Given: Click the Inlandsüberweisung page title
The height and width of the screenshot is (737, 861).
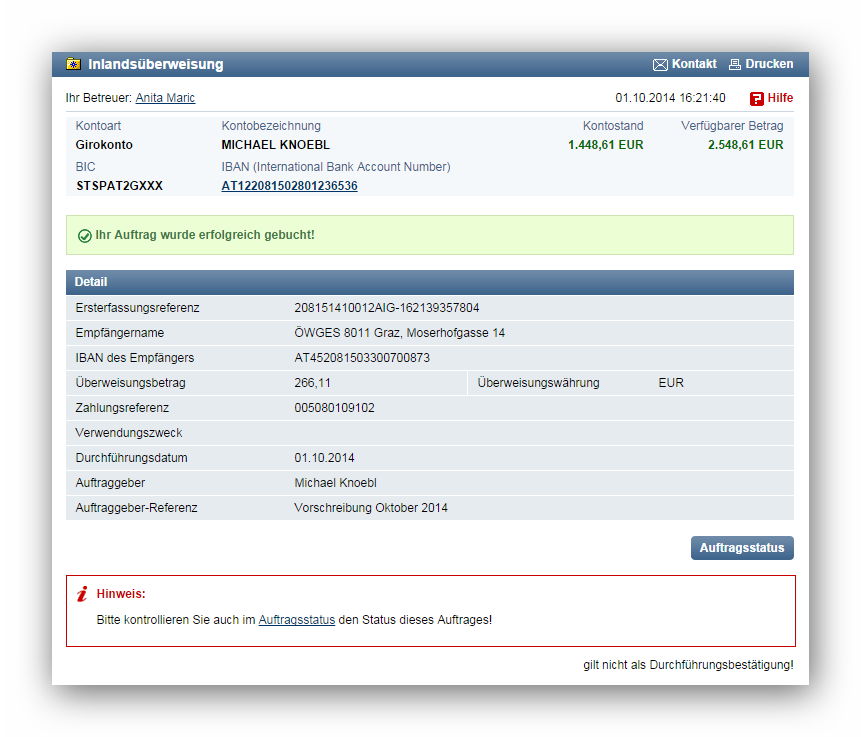Looking at the screenshot, I should pyautogui.click(x=156, y=64).
